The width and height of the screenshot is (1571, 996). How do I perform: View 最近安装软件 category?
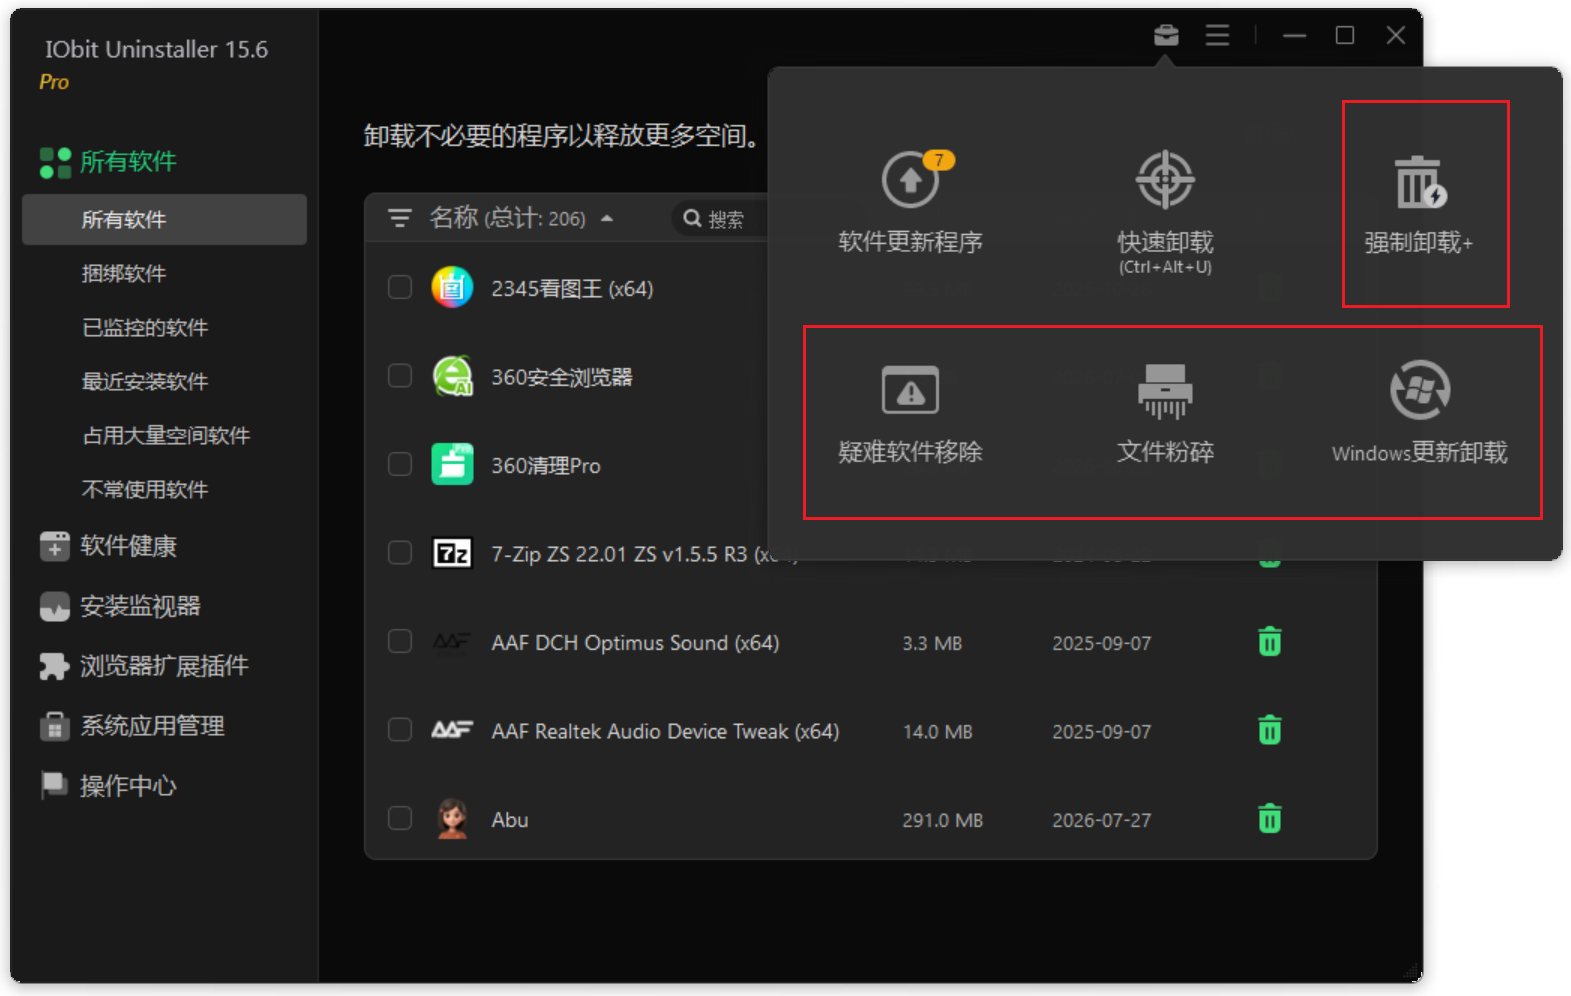[x=145, y=381]
